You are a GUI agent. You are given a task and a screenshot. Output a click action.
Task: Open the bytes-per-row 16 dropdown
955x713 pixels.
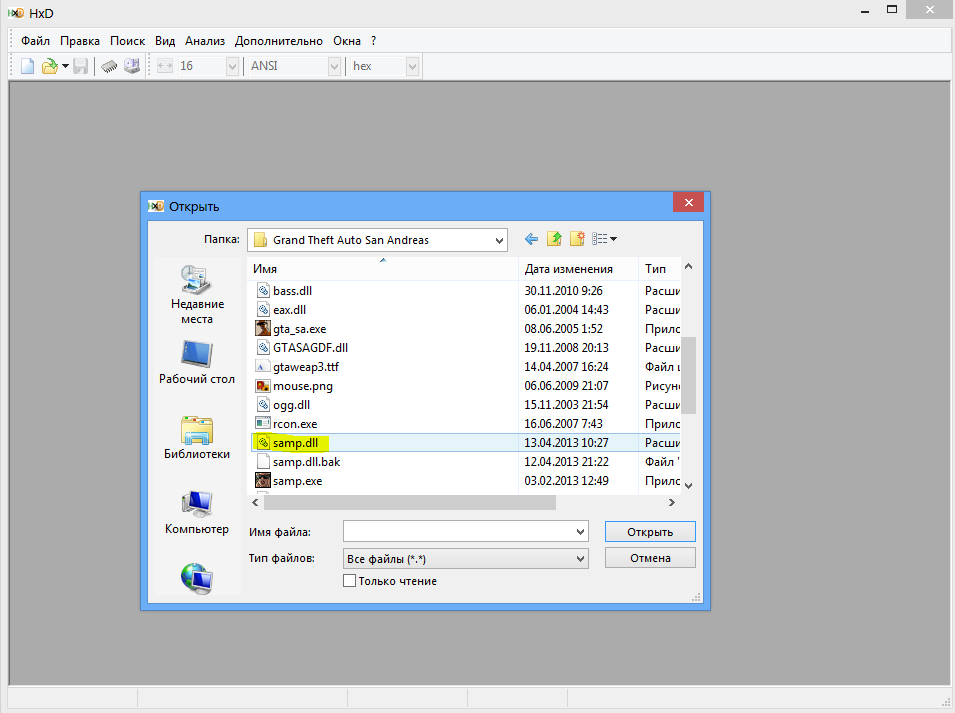coord(232,66)
